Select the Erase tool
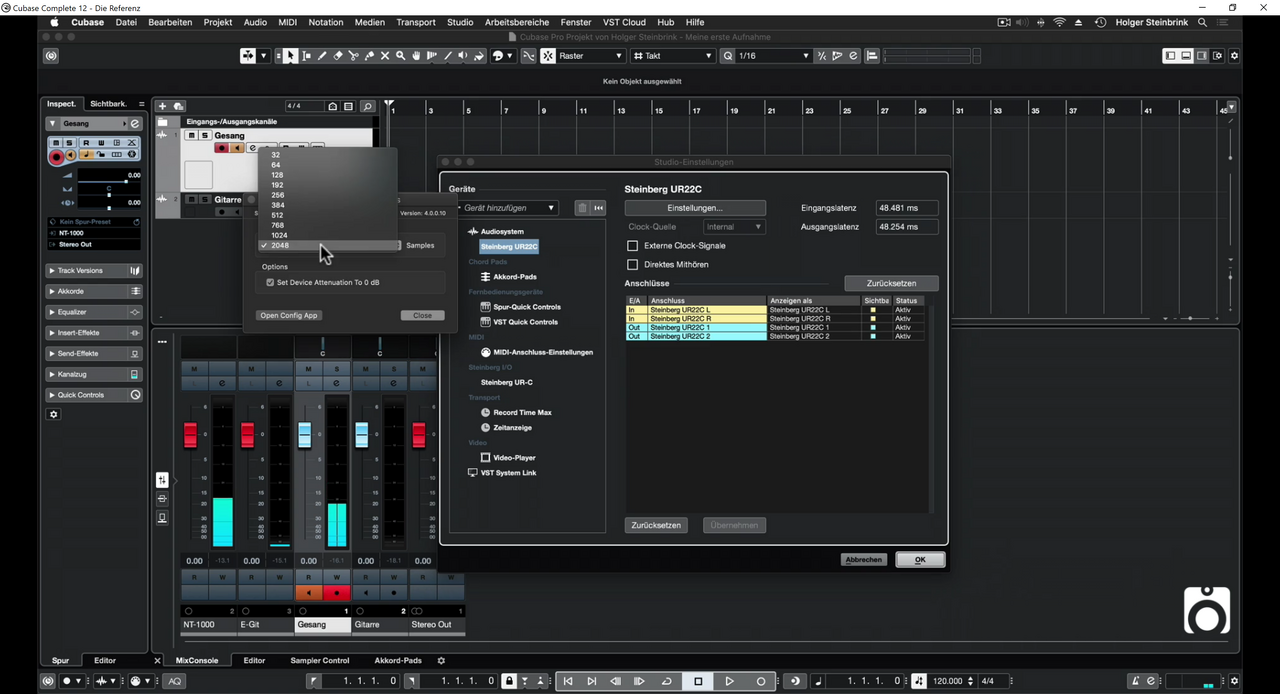 tap(338, 56)
